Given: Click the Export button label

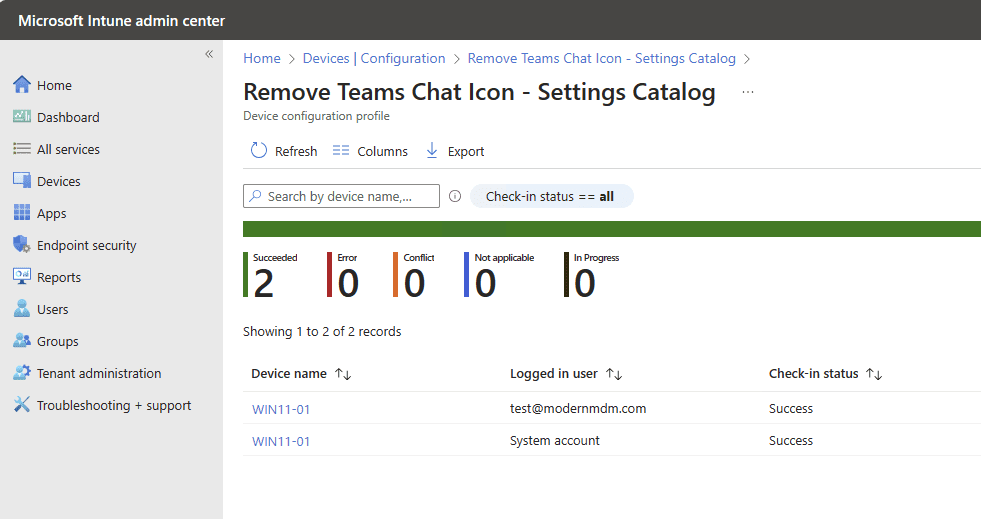Looking at the screenshot, I should click(466, 151).
